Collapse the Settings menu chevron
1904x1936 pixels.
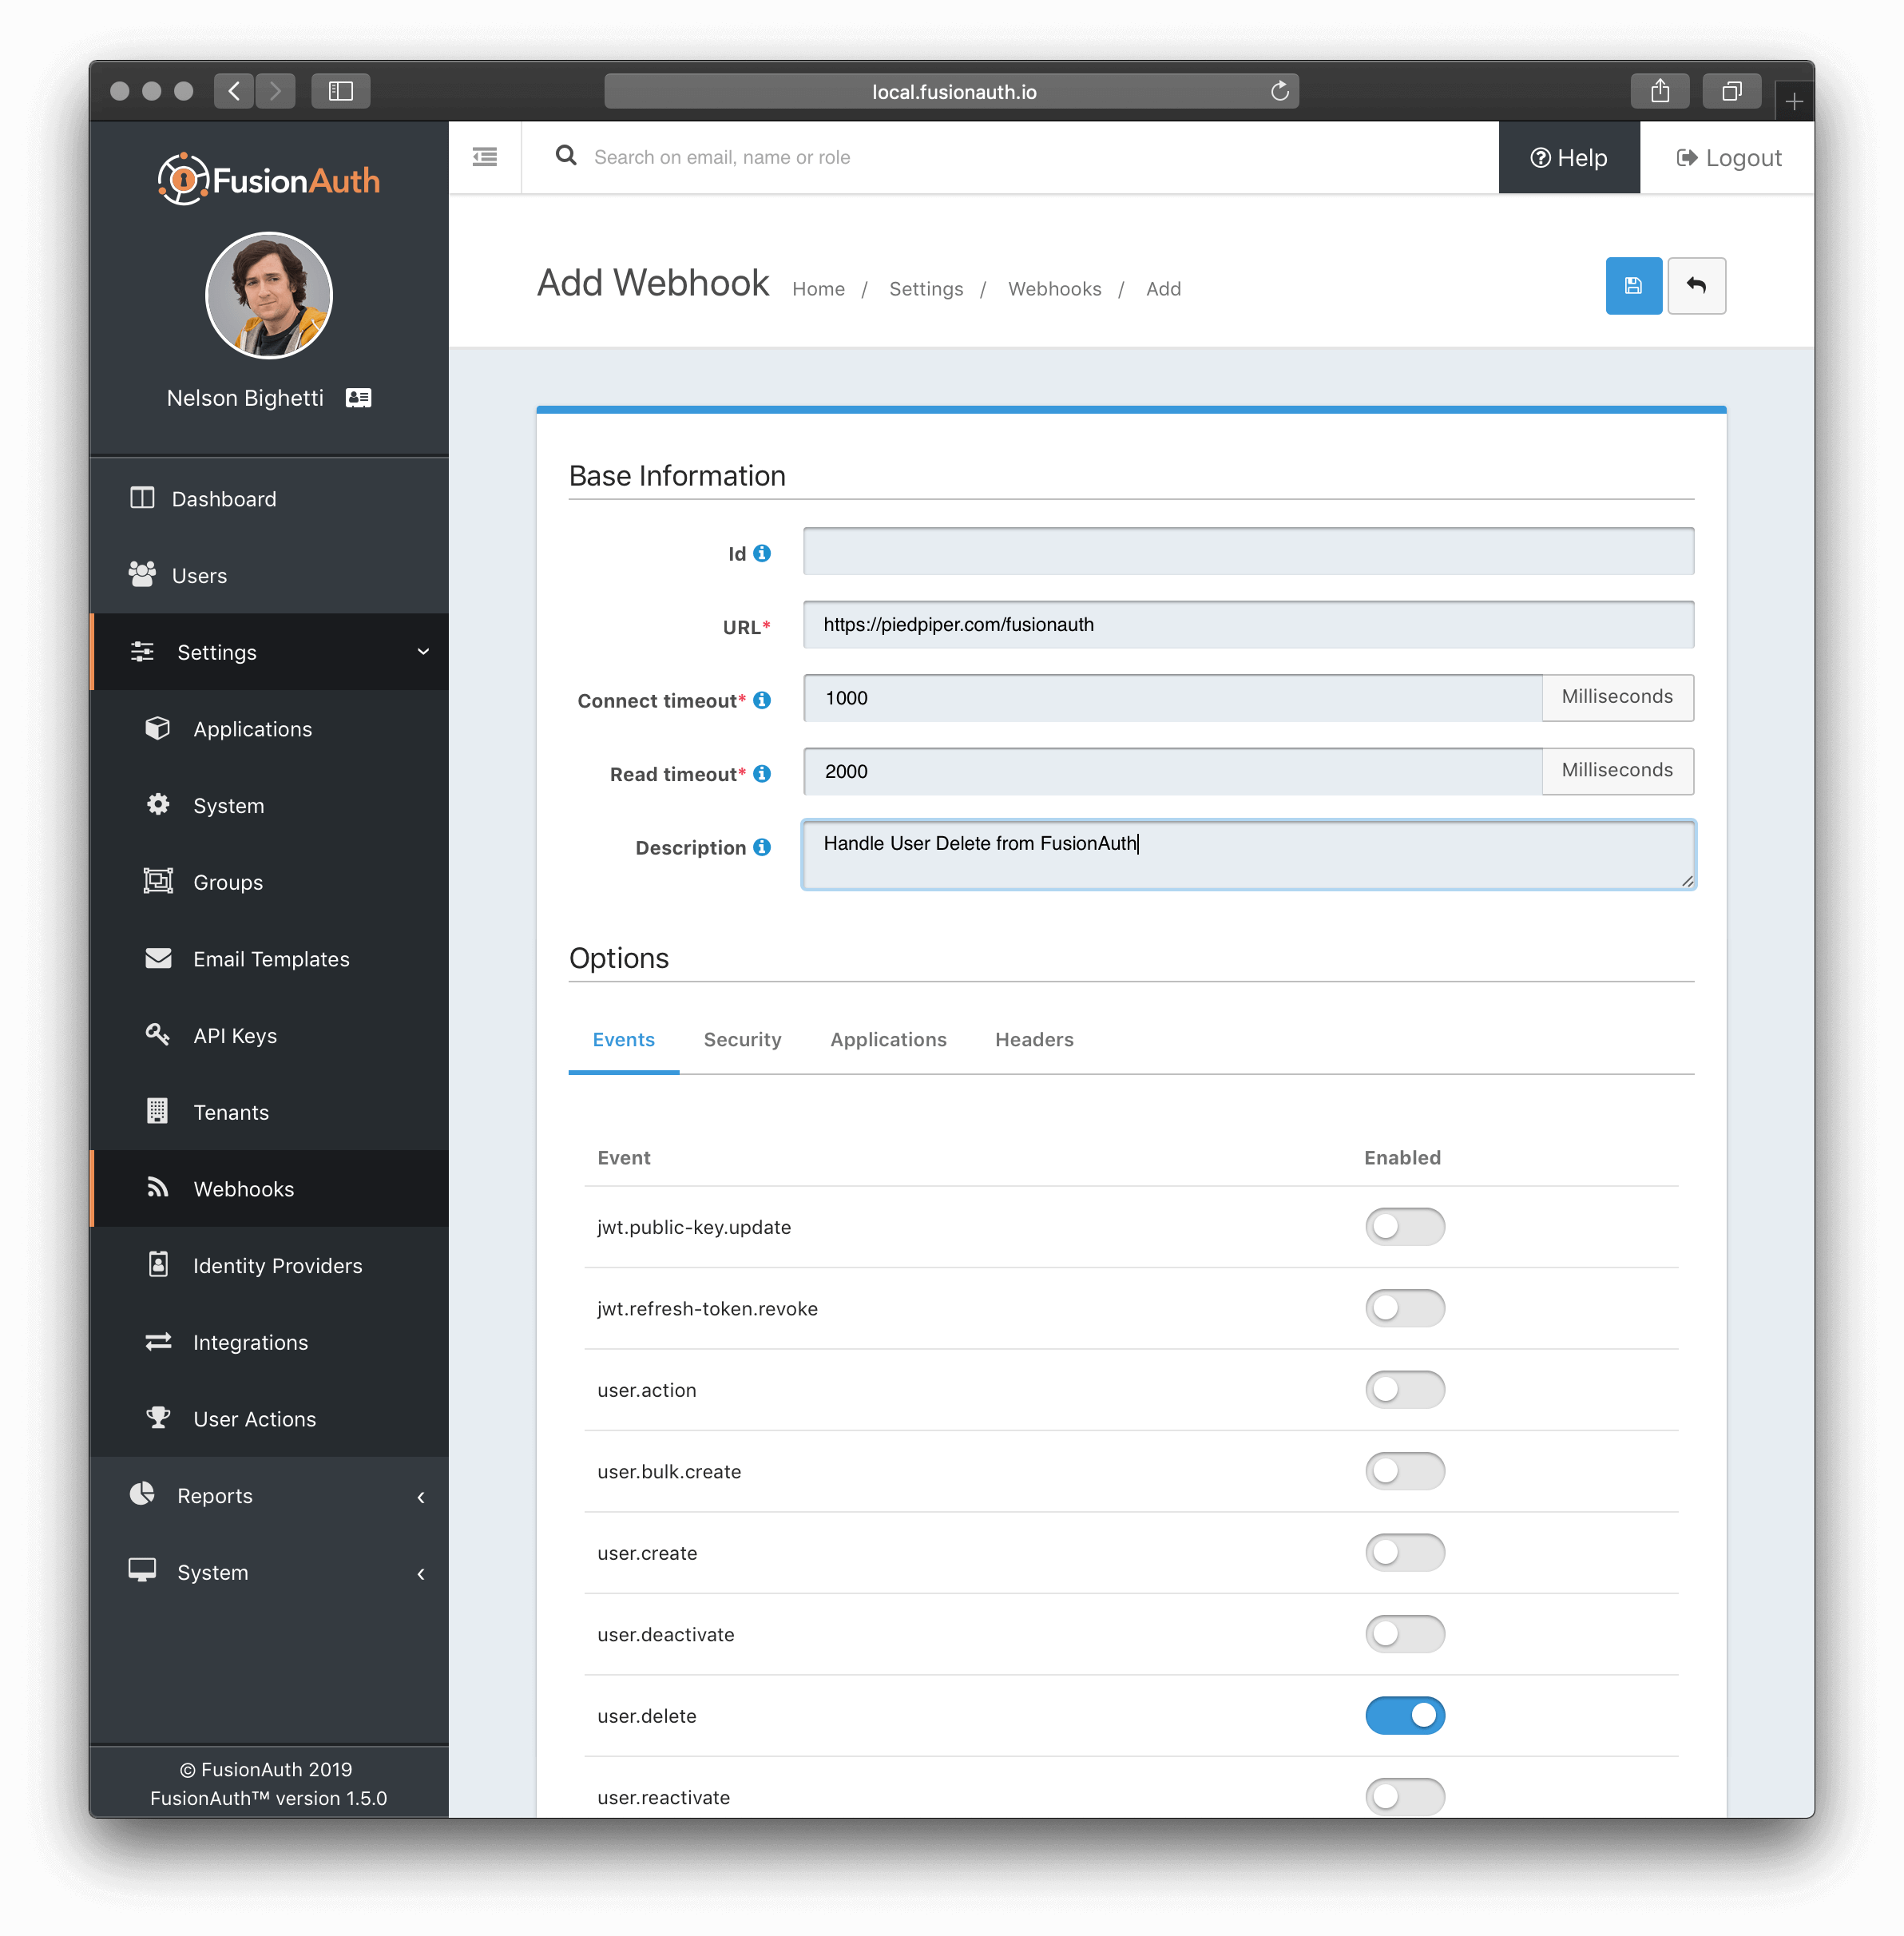click(x=423, y=652)
